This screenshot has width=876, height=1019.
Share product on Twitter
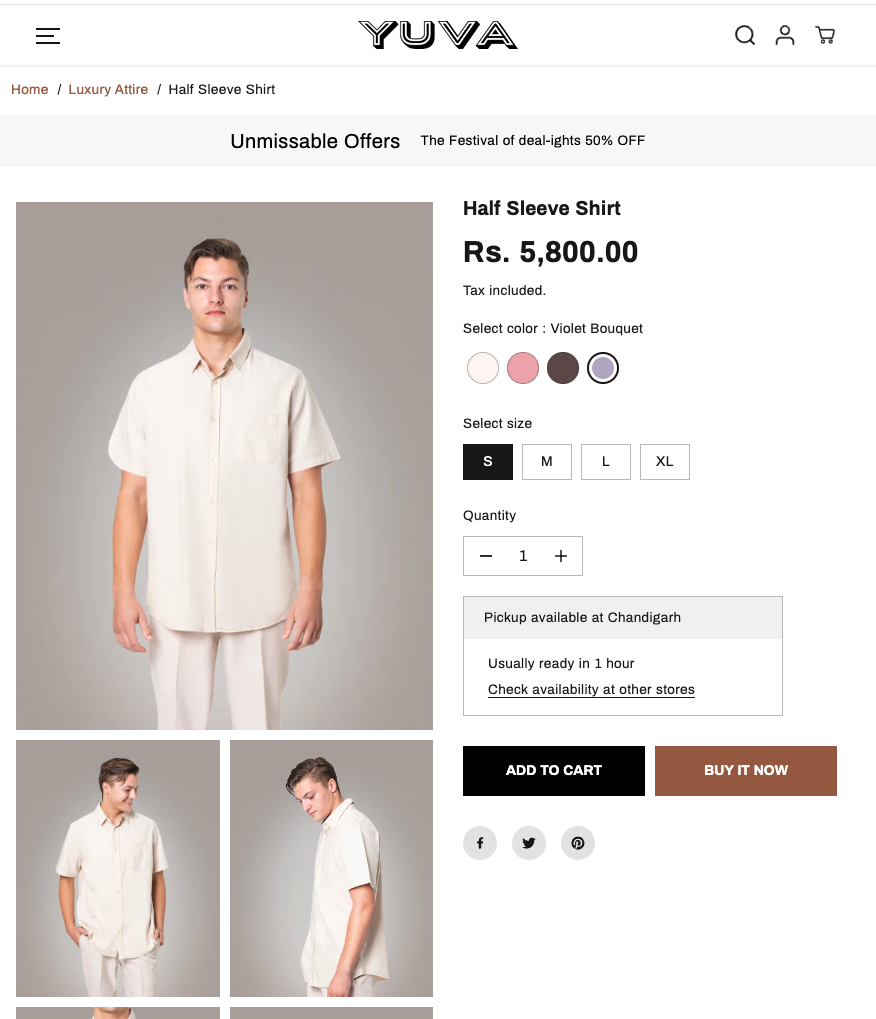click(529, 843)
